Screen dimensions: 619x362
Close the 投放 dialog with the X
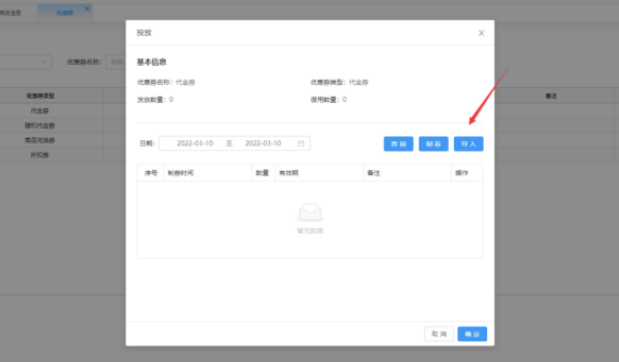point(481,33)
